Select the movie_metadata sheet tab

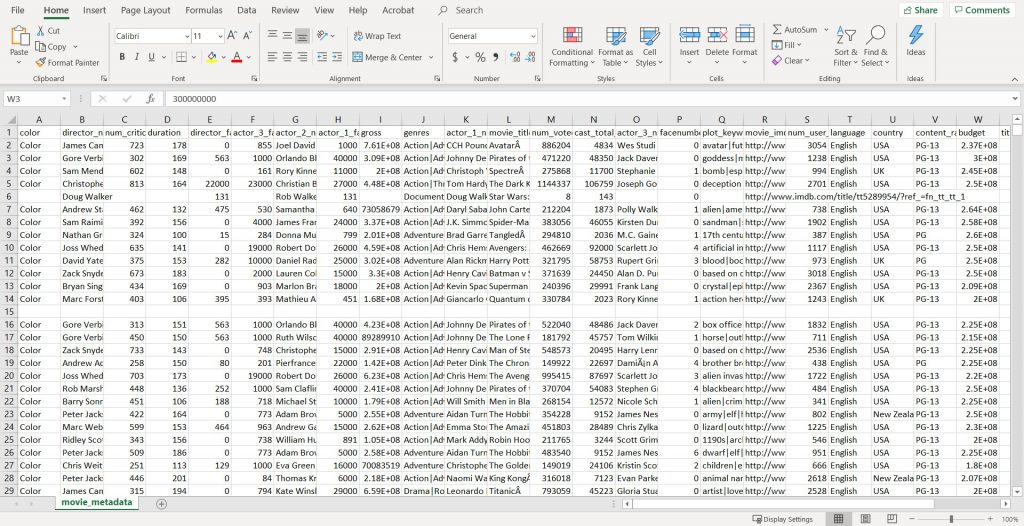(x=97, y=503)
